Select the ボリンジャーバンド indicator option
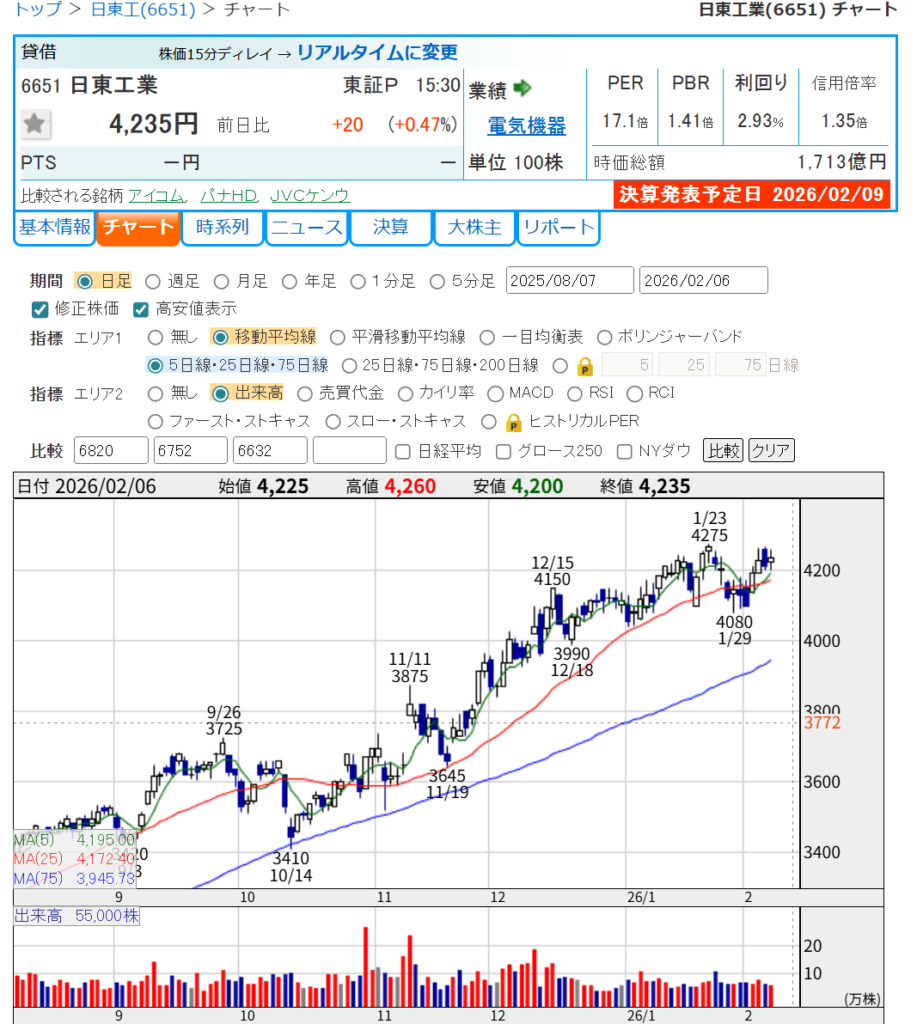This screenshot has height=1024, width=923. point(605,337)
